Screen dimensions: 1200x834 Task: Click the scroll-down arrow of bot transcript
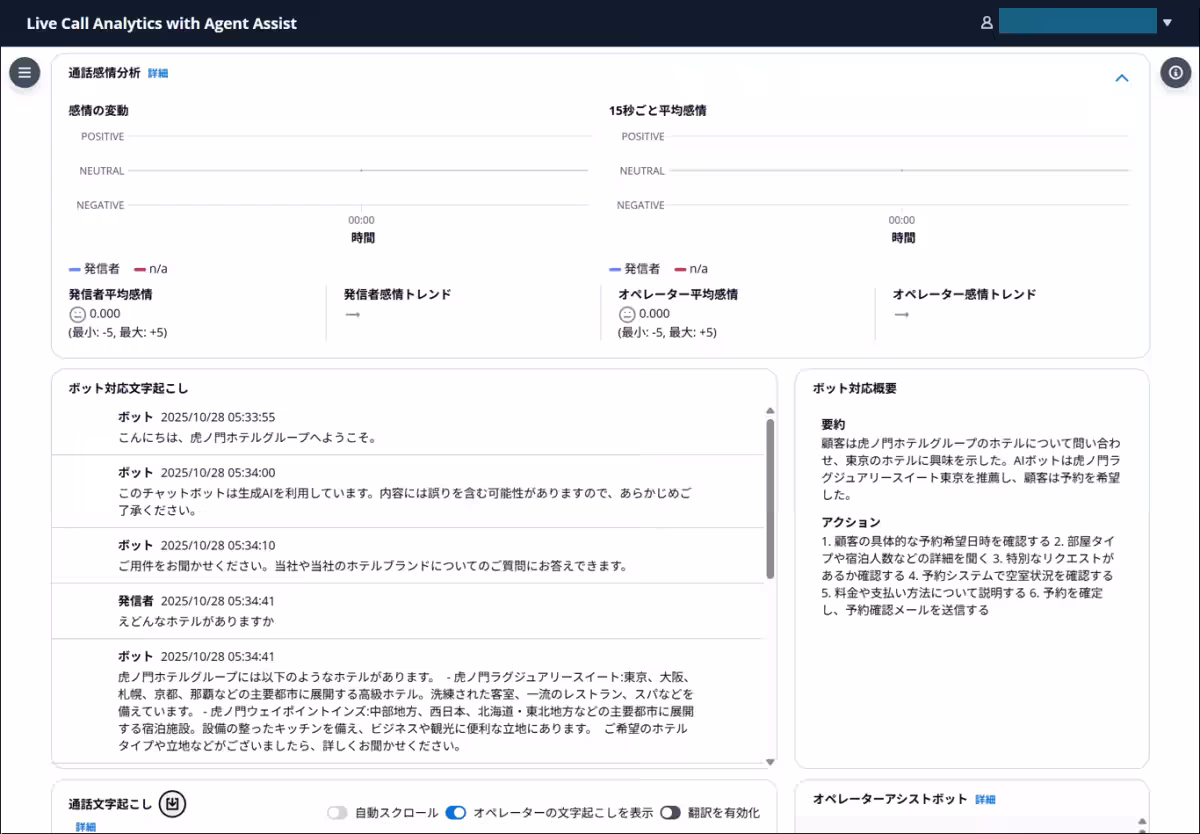click(x=770, y=762)
